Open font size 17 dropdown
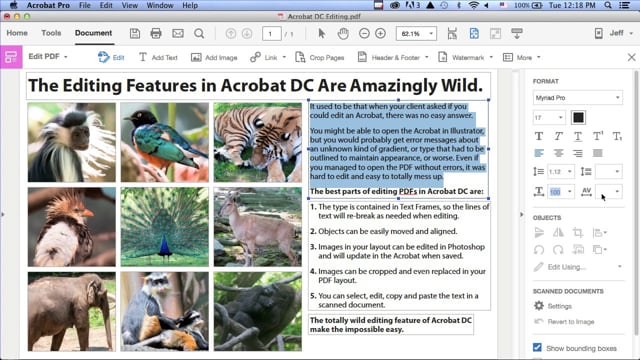640x360 pixels. (x=549, y=118)
